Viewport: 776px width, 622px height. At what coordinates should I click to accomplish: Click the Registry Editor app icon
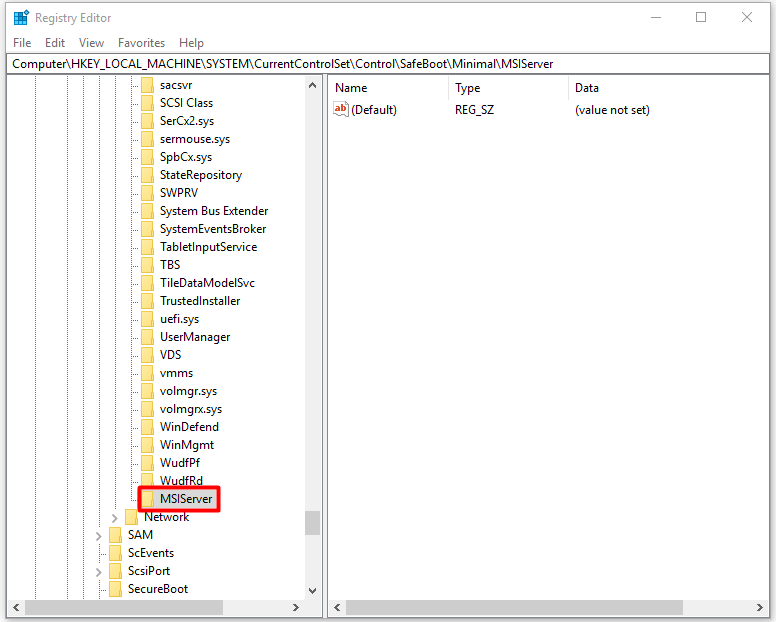21,18
